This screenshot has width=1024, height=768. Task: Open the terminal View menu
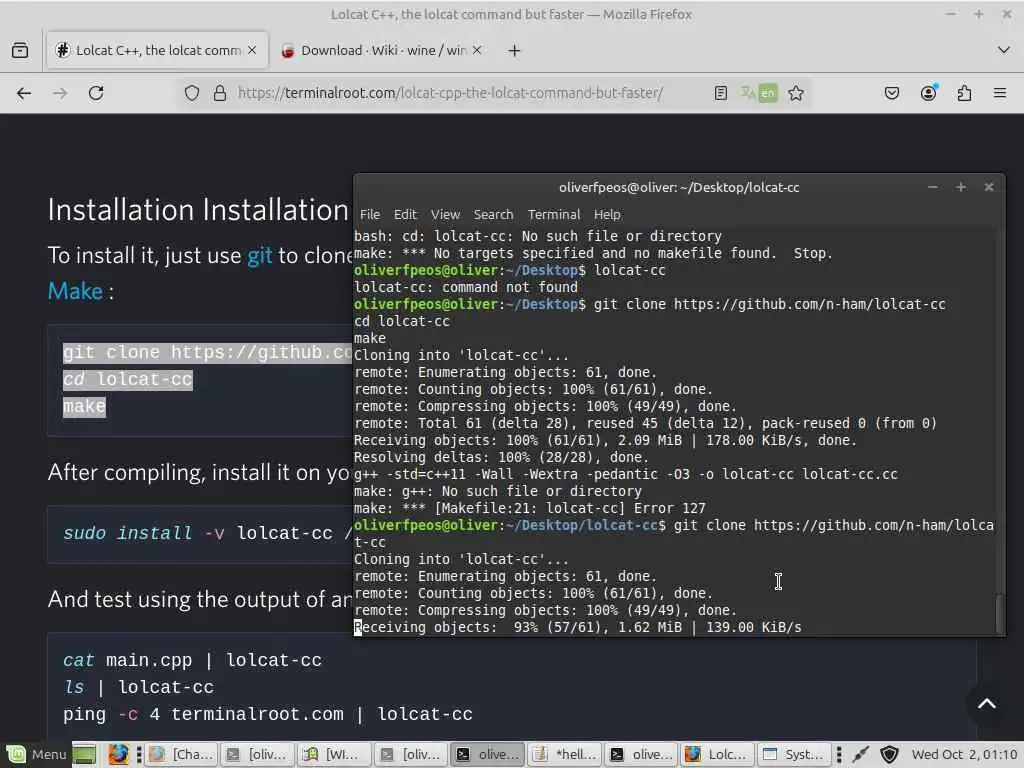point(445,215)
